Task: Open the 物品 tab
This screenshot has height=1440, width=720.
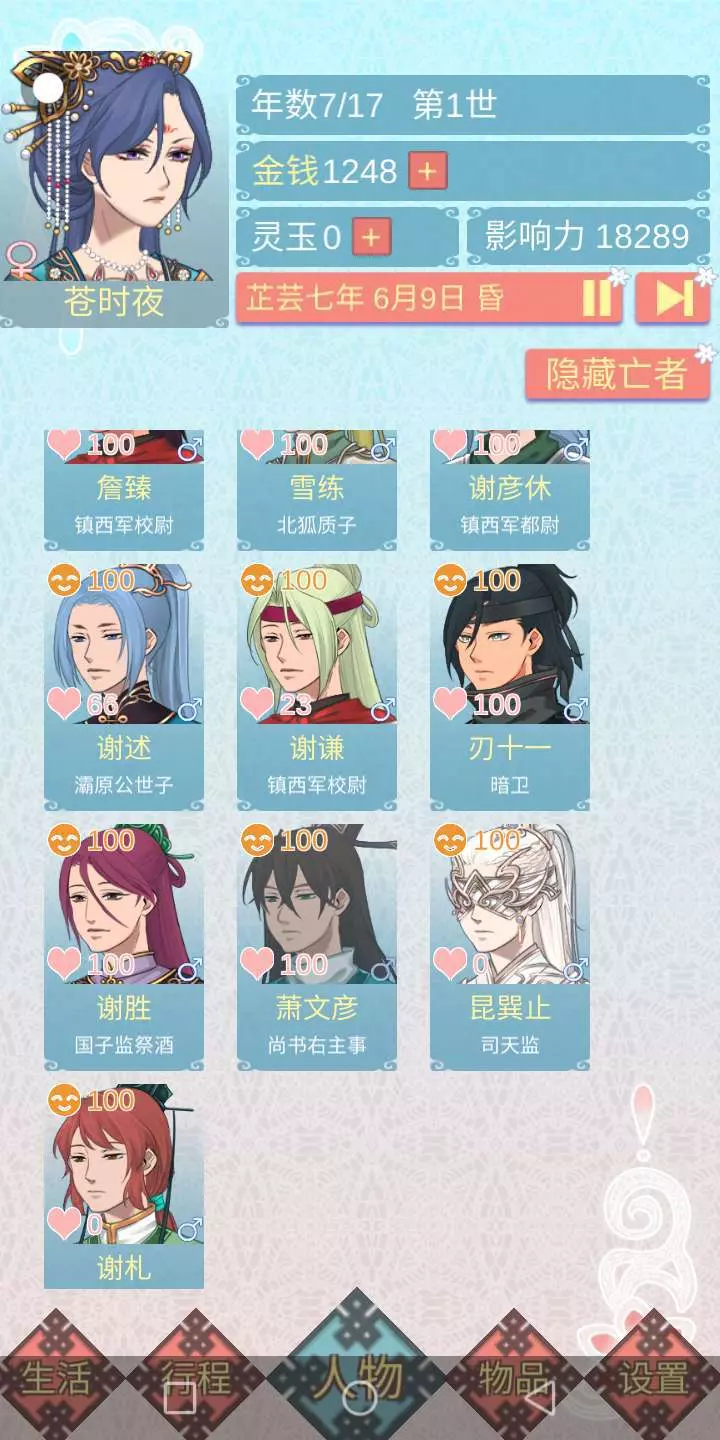Action: pyautogui.click(x=515, y=1379)
